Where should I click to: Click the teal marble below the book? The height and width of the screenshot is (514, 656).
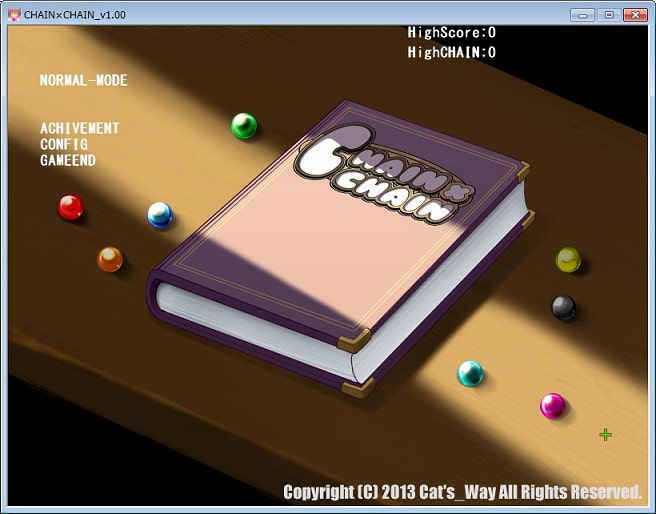[470, 373]
